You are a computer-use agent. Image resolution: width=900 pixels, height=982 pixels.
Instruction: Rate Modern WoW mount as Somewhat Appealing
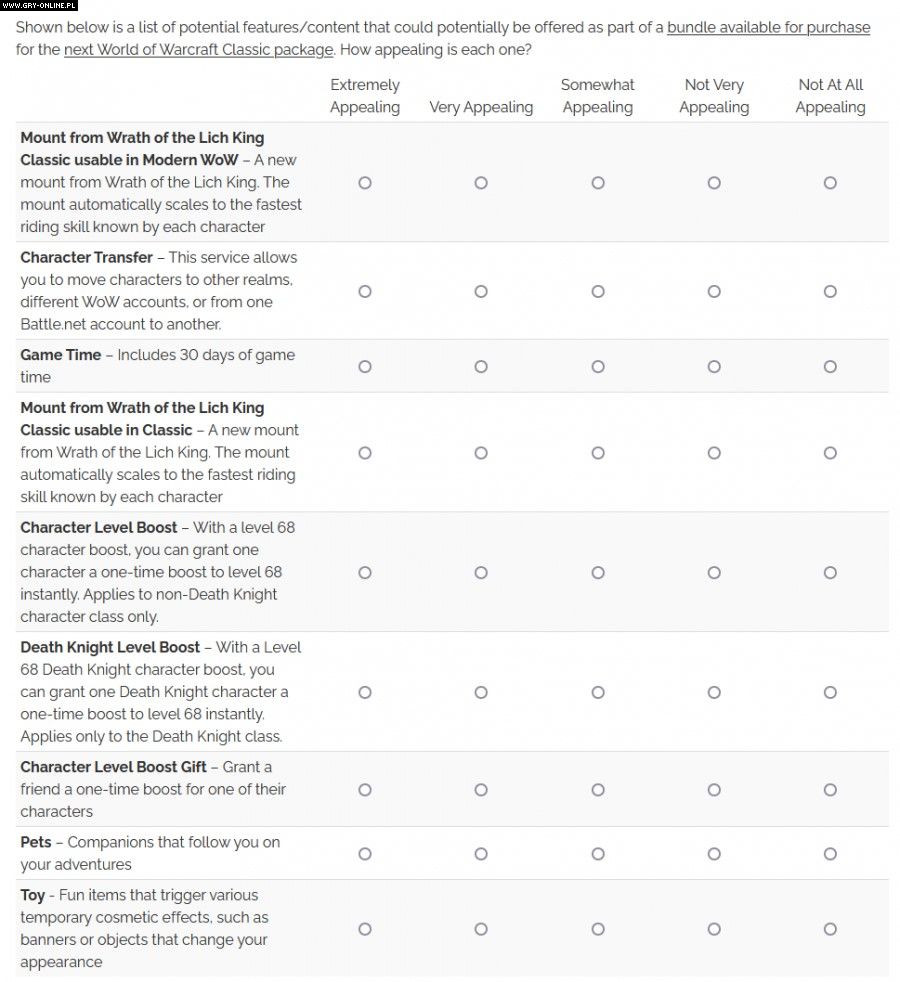(x=598, y=182)
